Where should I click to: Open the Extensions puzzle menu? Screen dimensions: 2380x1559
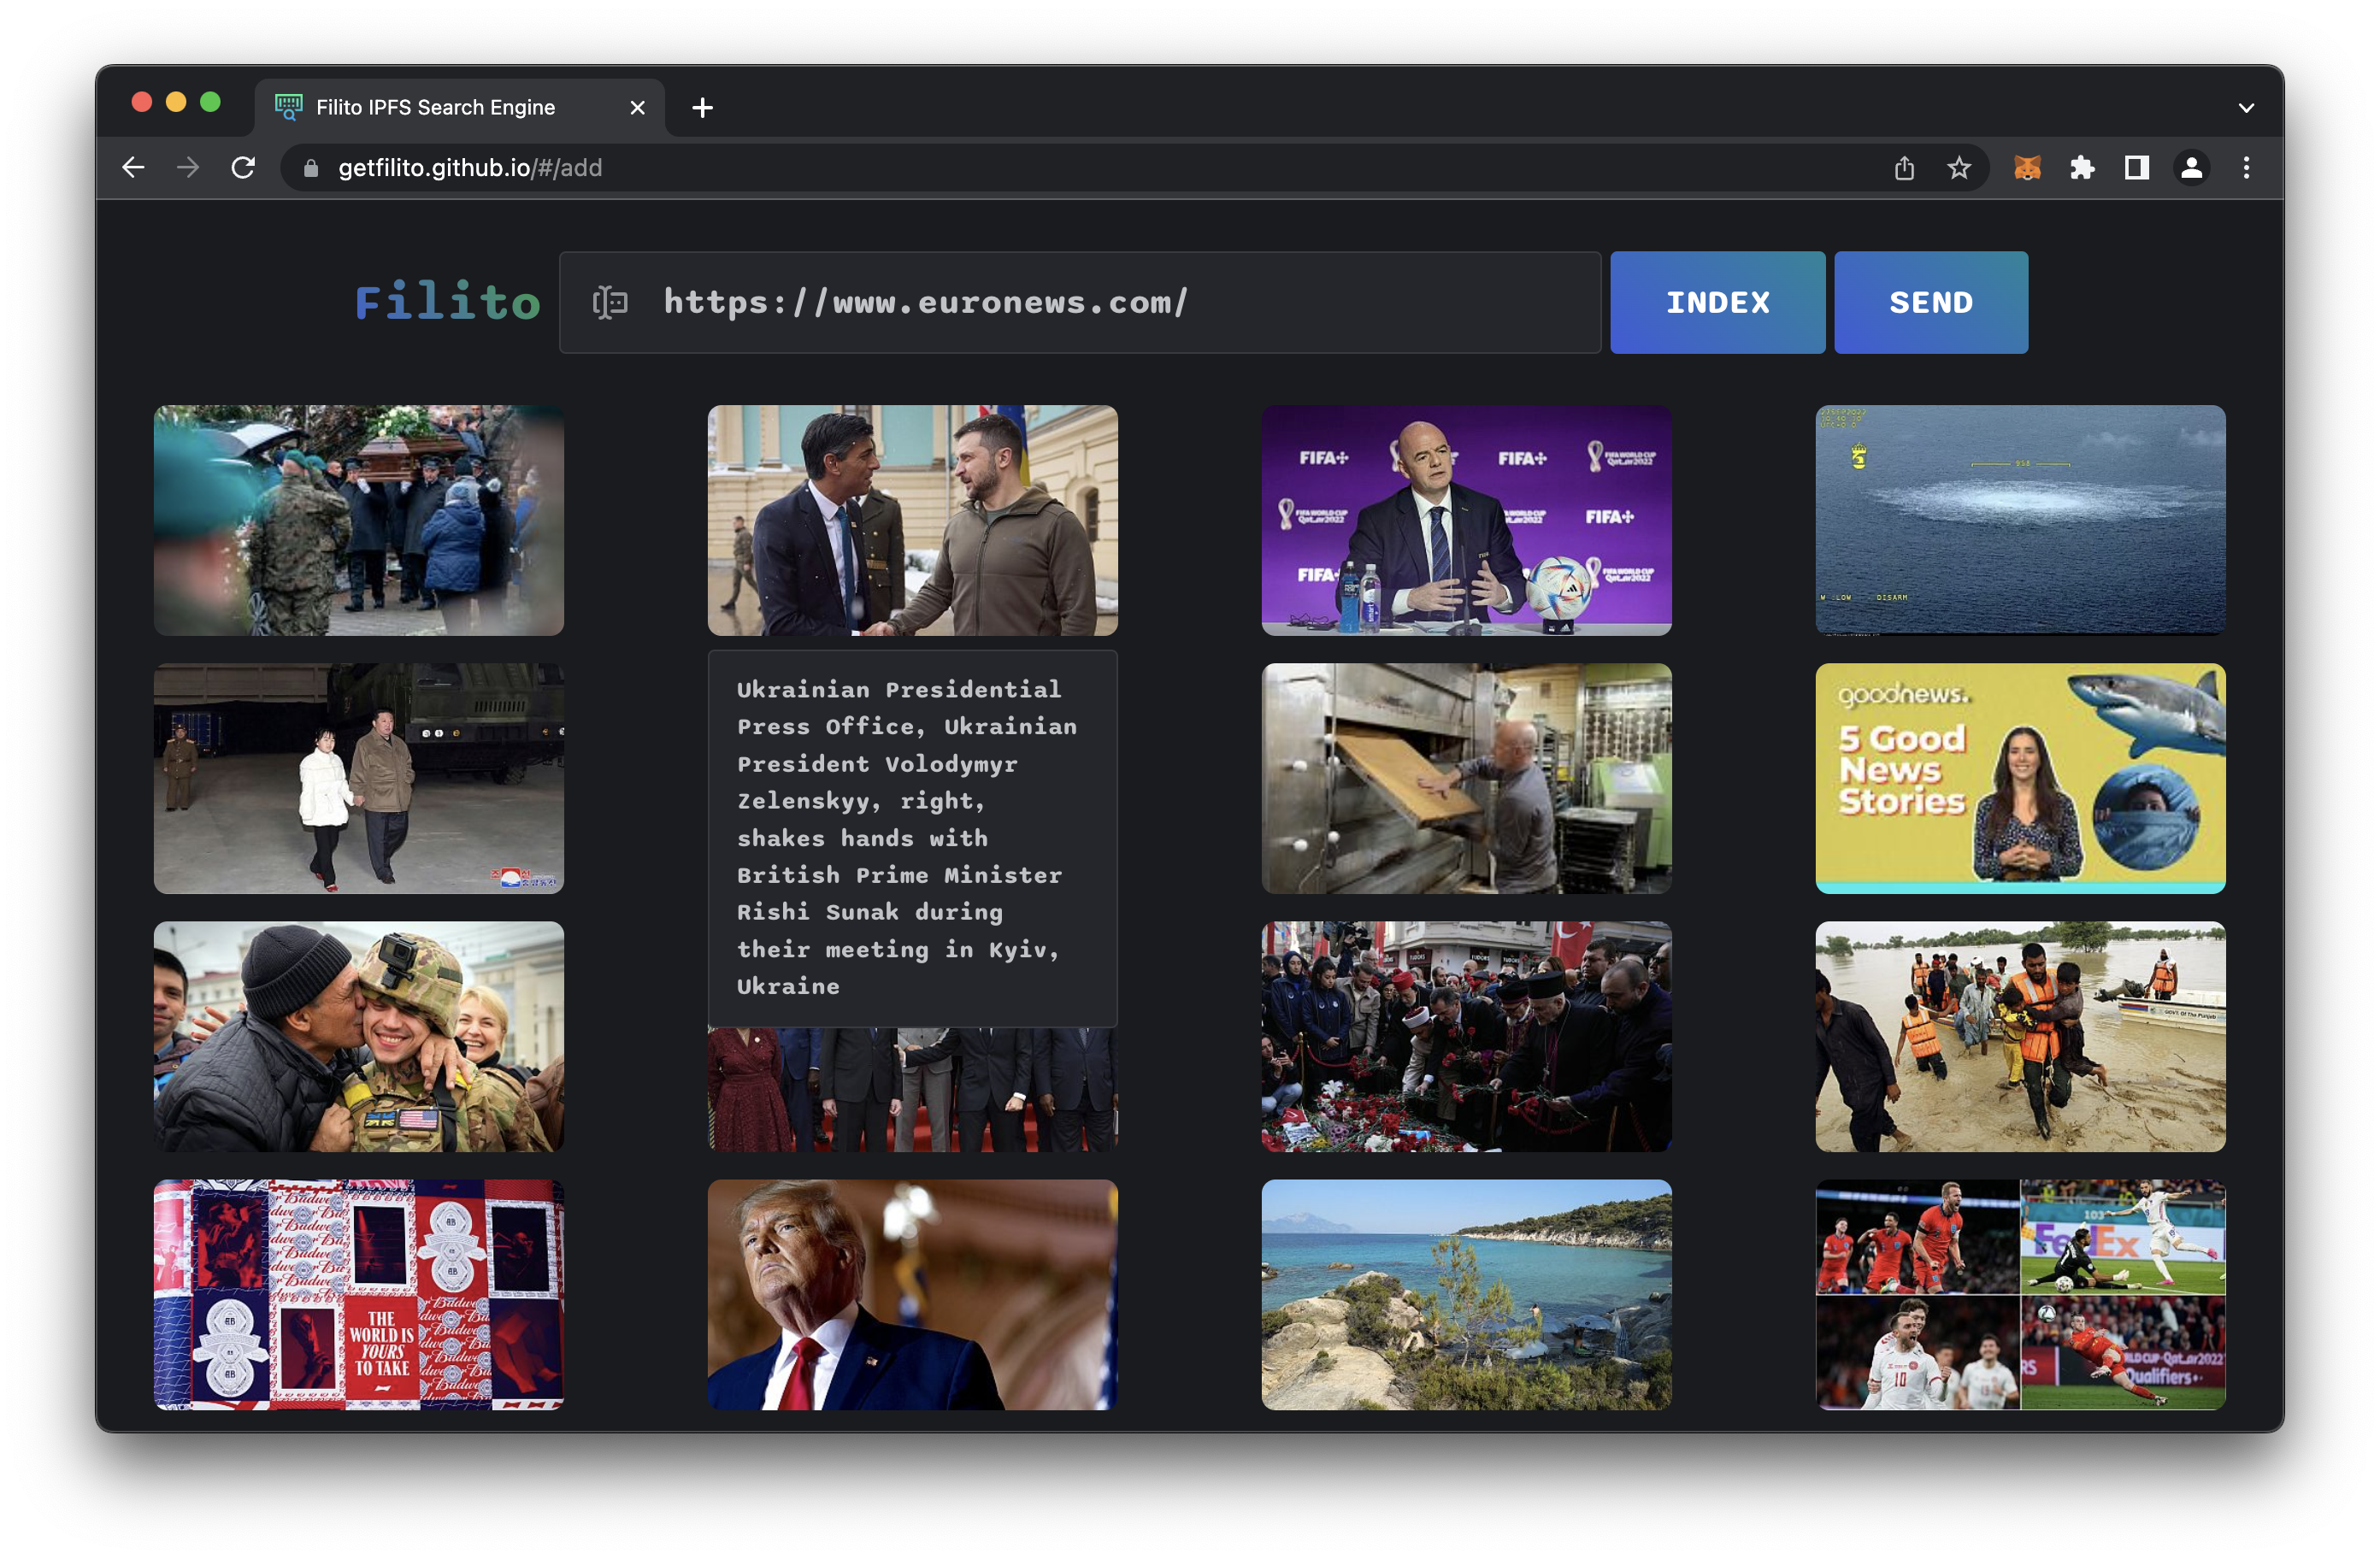pyautogui.click(x=2082, y=168)
